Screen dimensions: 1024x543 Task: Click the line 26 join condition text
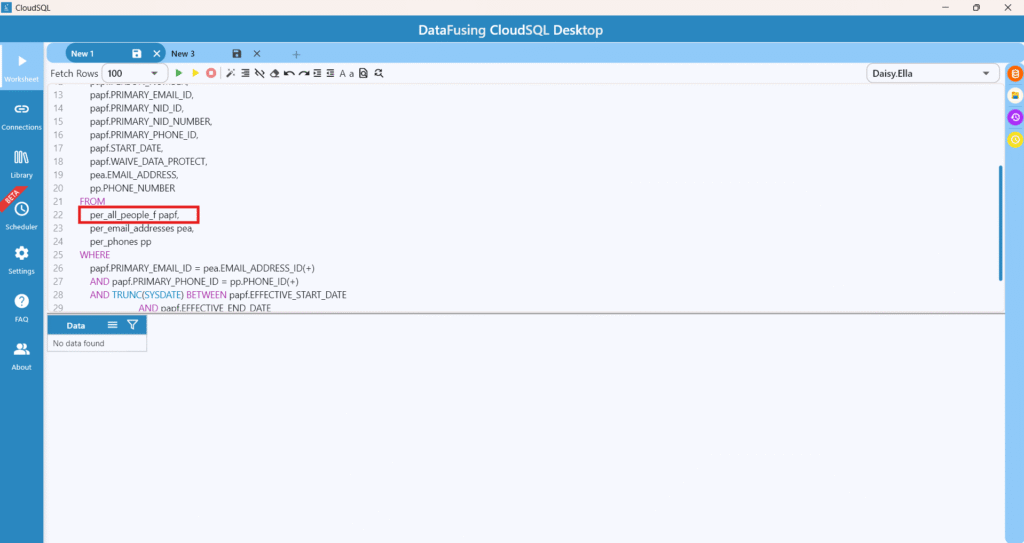point(202,269)
